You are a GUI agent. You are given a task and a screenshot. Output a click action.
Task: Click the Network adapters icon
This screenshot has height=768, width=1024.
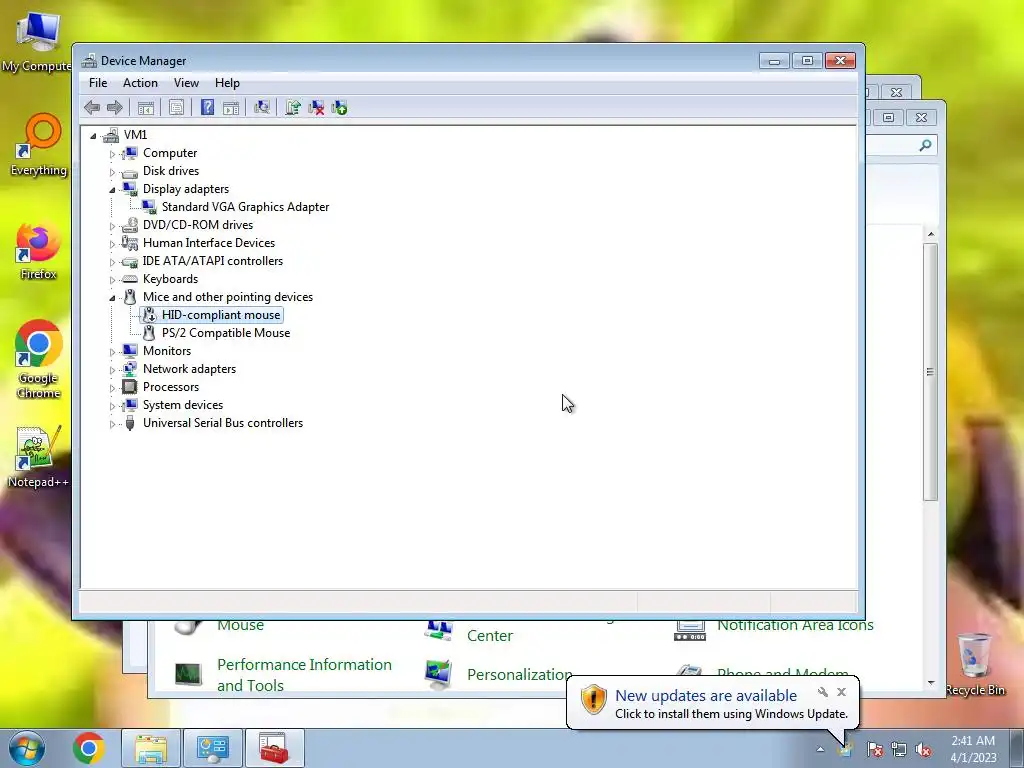coord(130,368)
